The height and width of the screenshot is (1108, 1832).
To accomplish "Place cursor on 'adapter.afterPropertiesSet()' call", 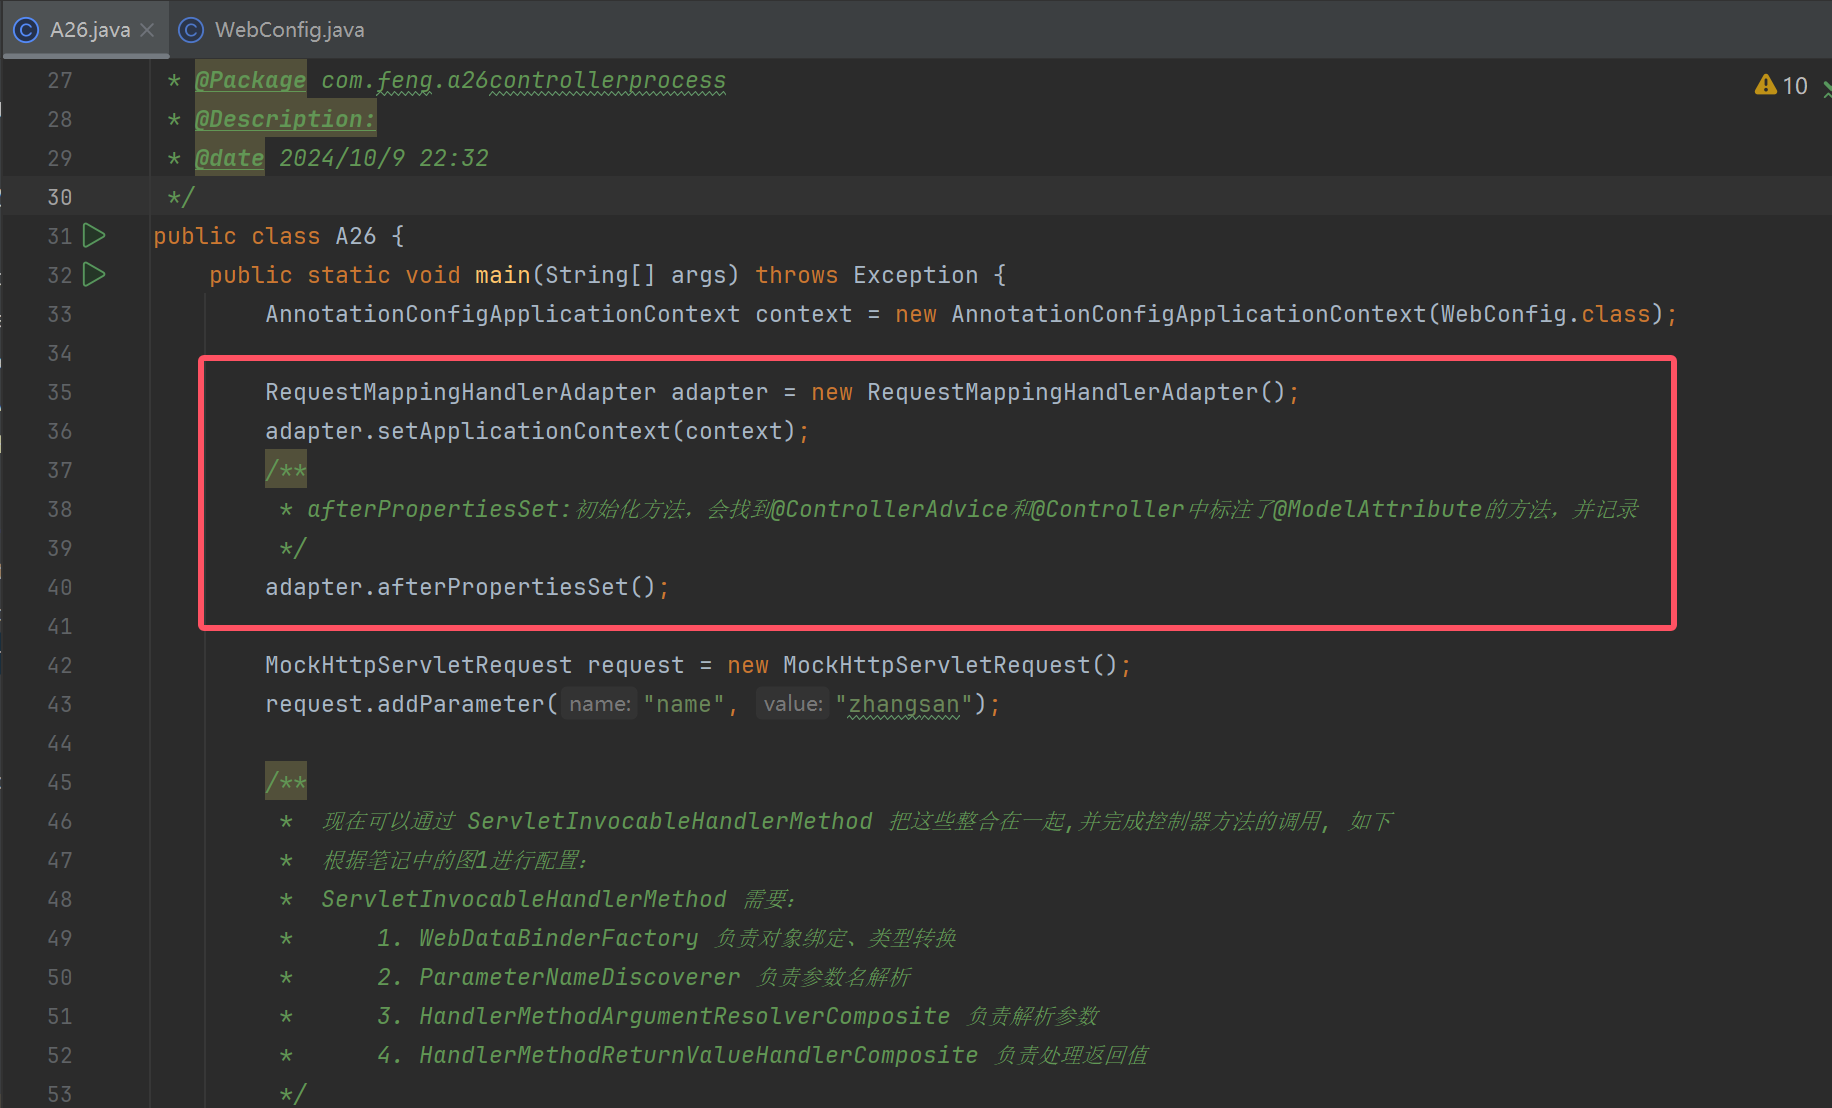I will [x=460, y=587].
